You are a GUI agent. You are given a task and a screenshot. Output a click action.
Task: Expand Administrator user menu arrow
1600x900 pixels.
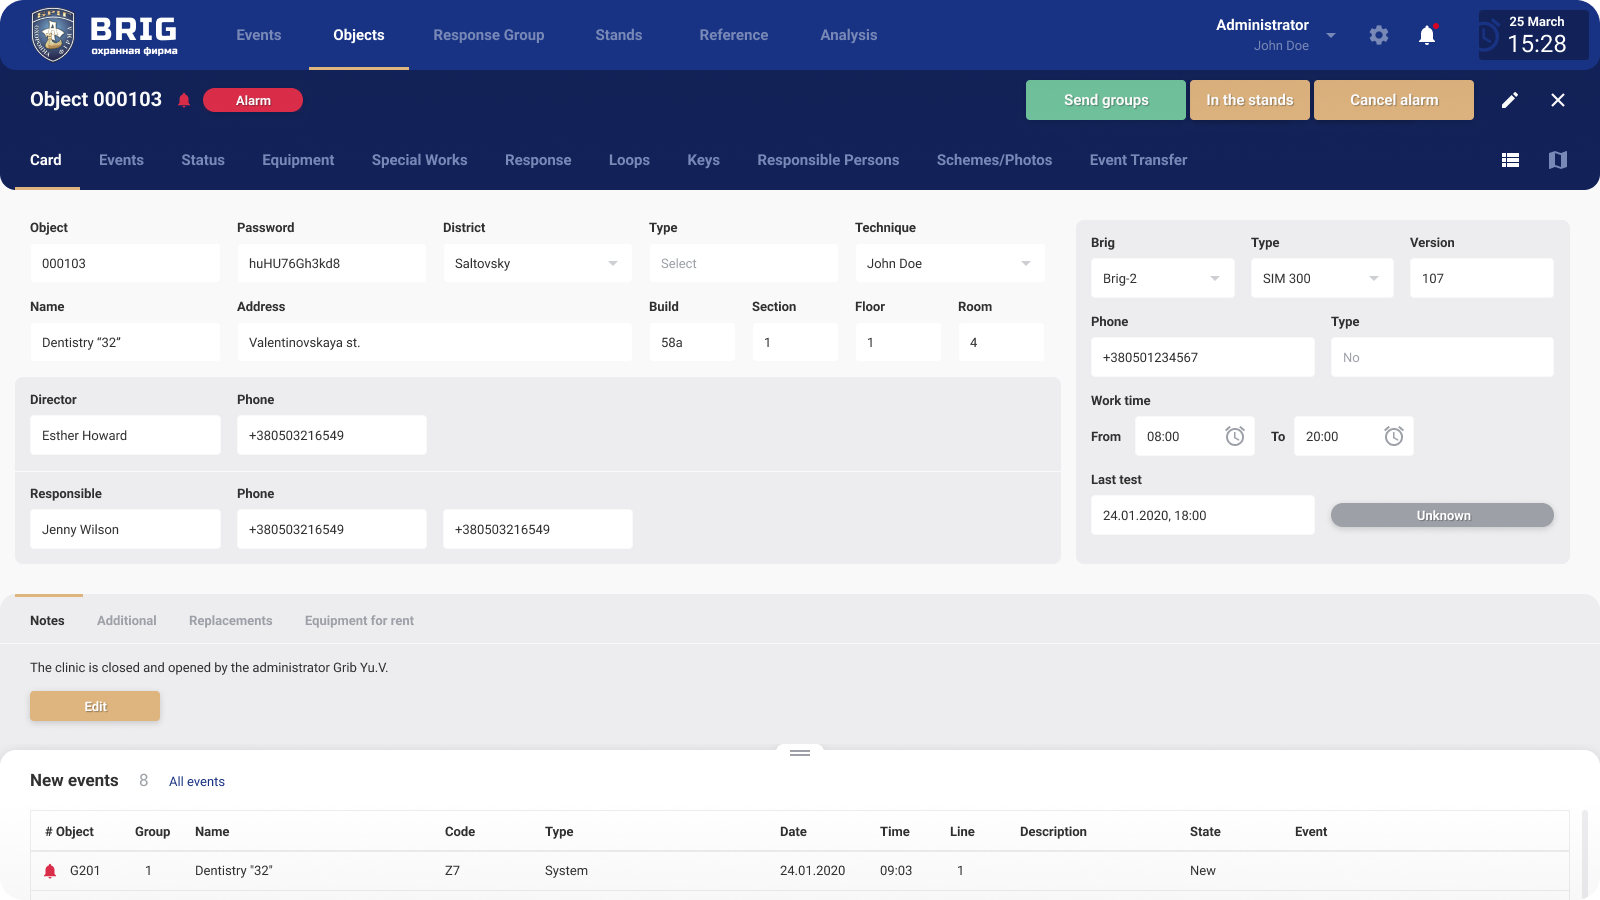(x=1331, y=35)
